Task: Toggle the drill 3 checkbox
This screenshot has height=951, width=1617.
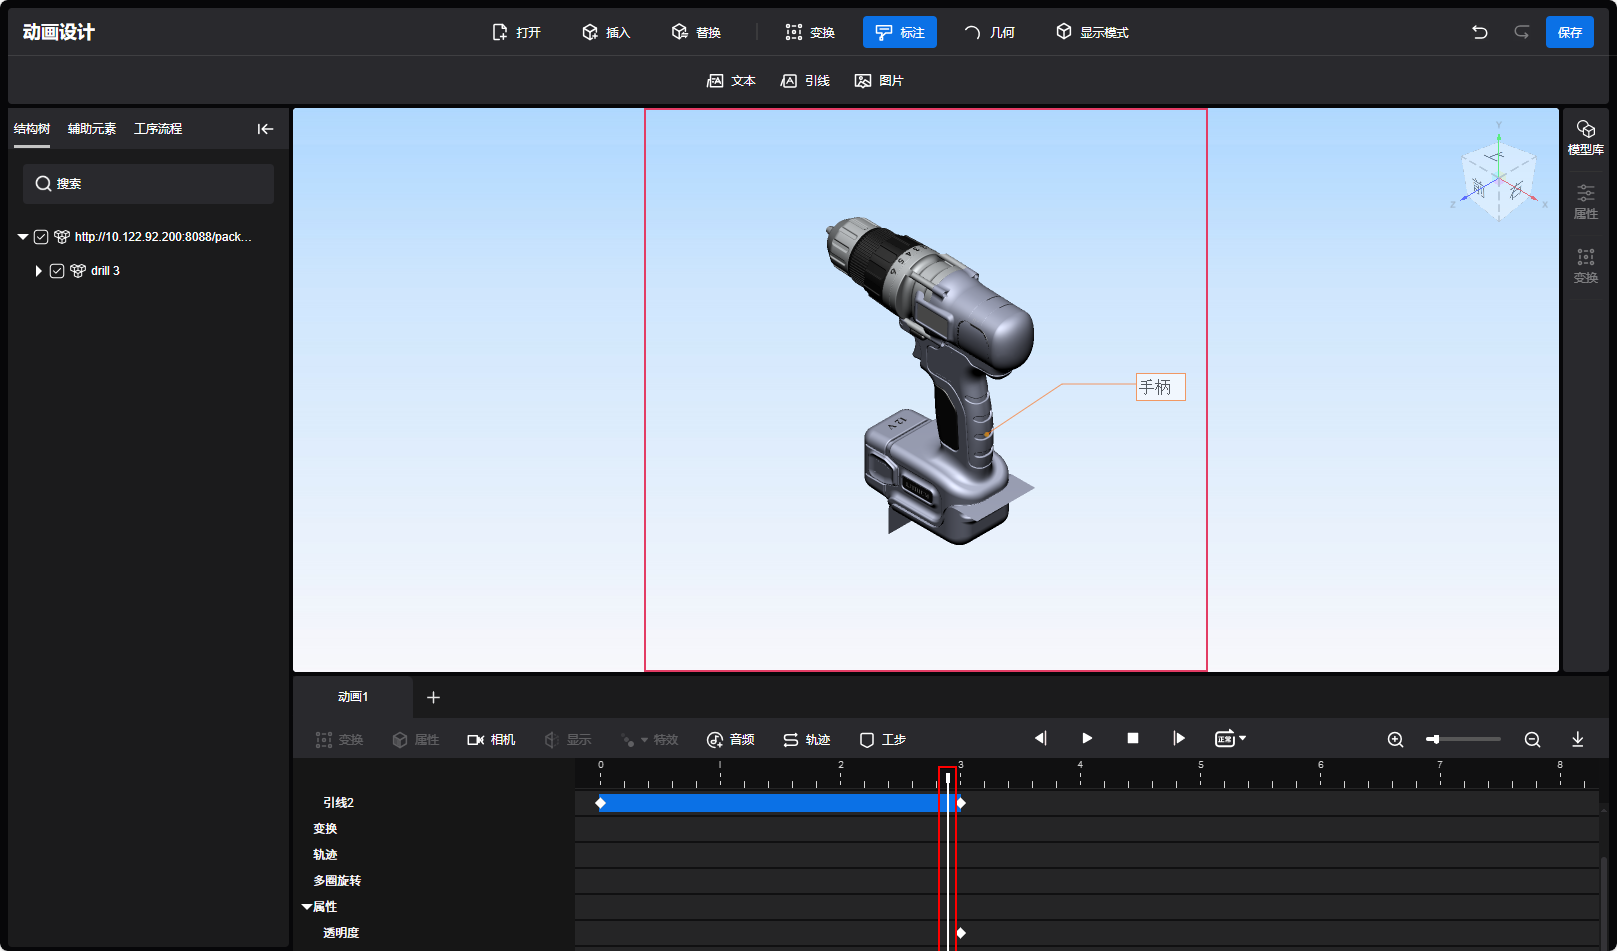Action: pyautogui.click(x=57, y=271)
